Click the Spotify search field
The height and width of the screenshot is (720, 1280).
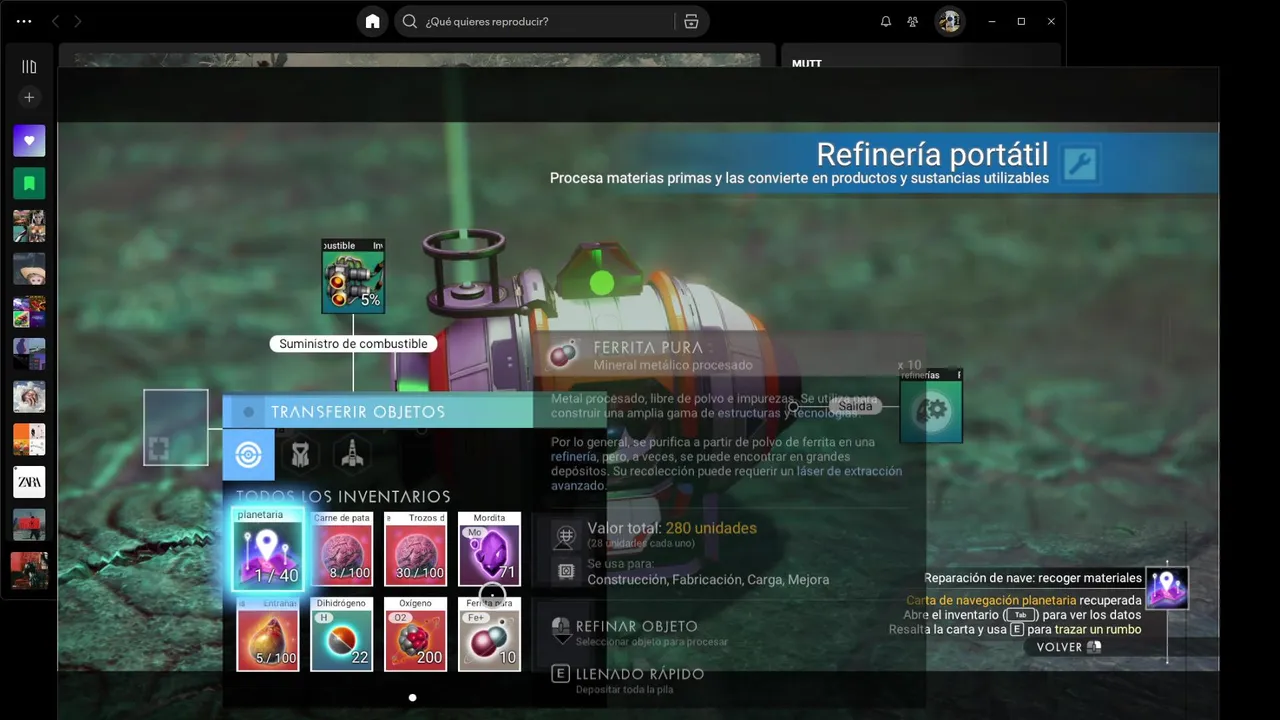[535, 21]
